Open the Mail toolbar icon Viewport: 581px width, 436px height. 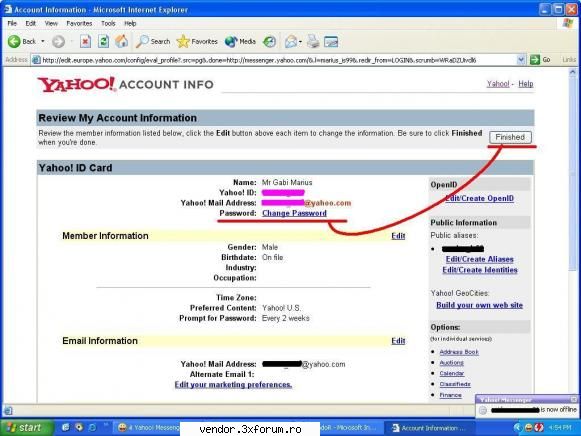coord(291,41)
